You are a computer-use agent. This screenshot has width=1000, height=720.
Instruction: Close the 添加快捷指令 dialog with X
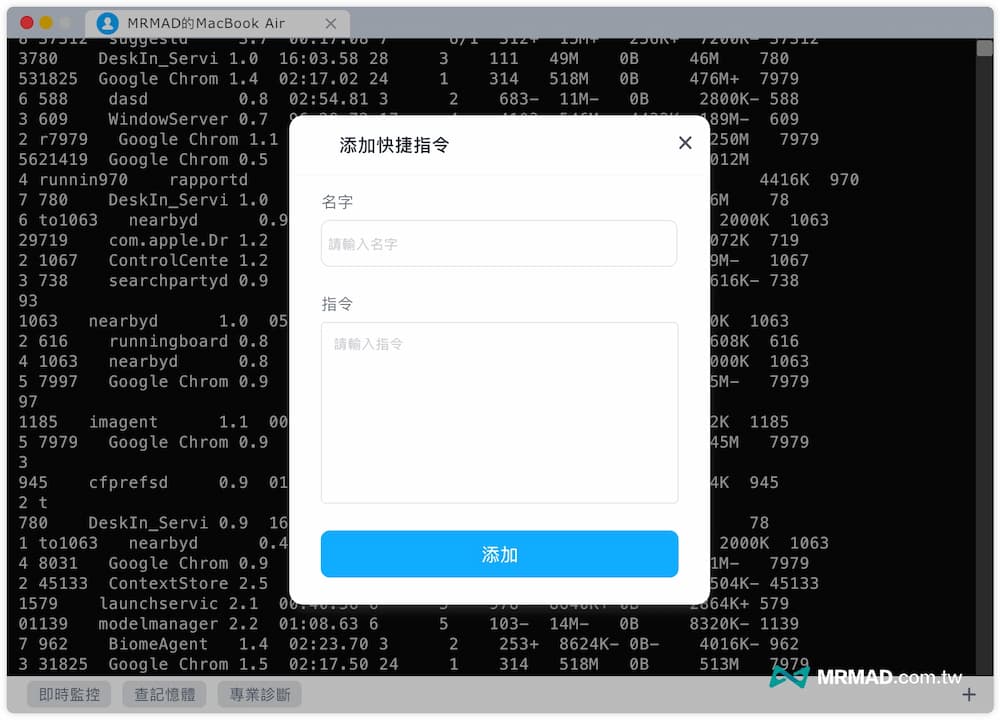[x=685, y=143]
